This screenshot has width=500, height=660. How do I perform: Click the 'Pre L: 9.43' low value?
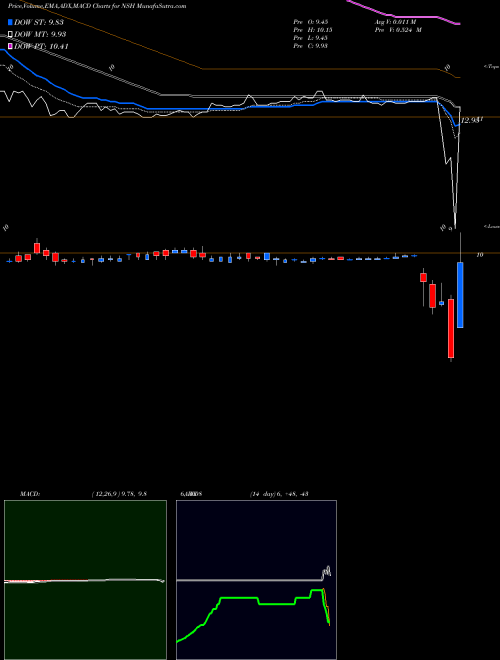point(311,38)
